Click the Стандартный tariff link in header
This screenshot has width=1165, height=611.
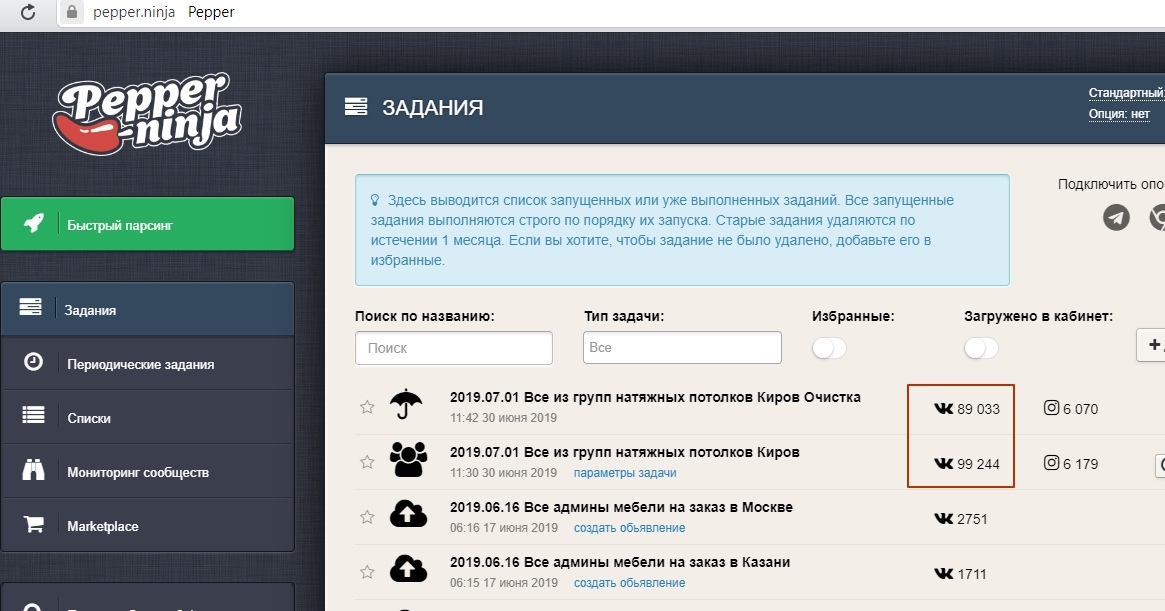(x=1126, y=93)
